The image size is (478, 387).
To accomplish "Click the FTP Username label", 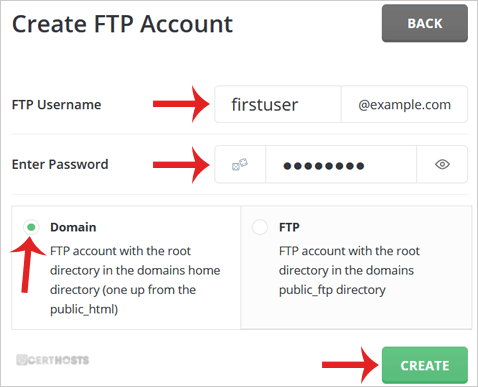I will 57,105.
